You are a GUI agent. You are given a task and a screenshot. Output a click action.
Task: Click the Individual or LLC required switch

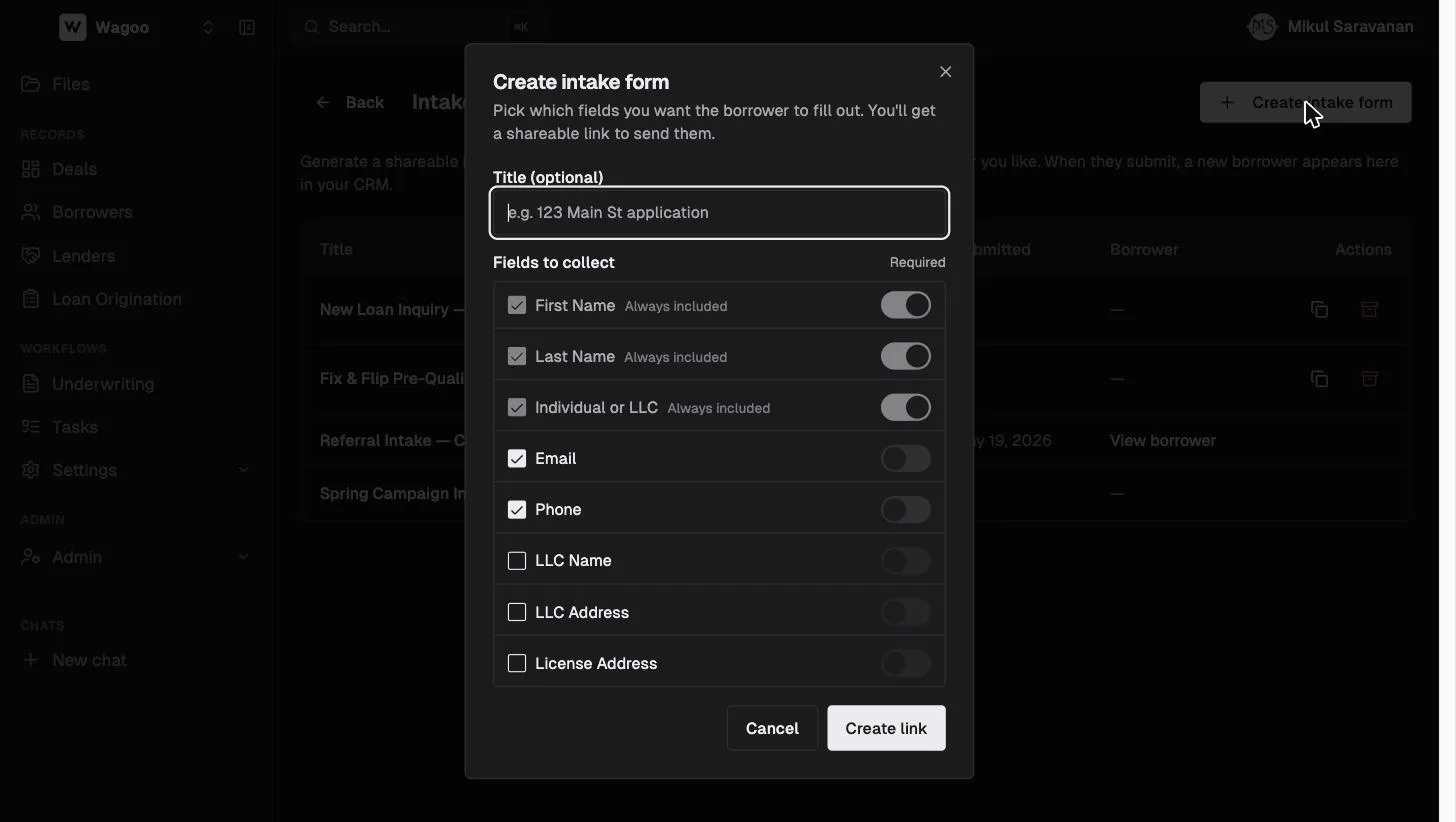tap(905, 407)
